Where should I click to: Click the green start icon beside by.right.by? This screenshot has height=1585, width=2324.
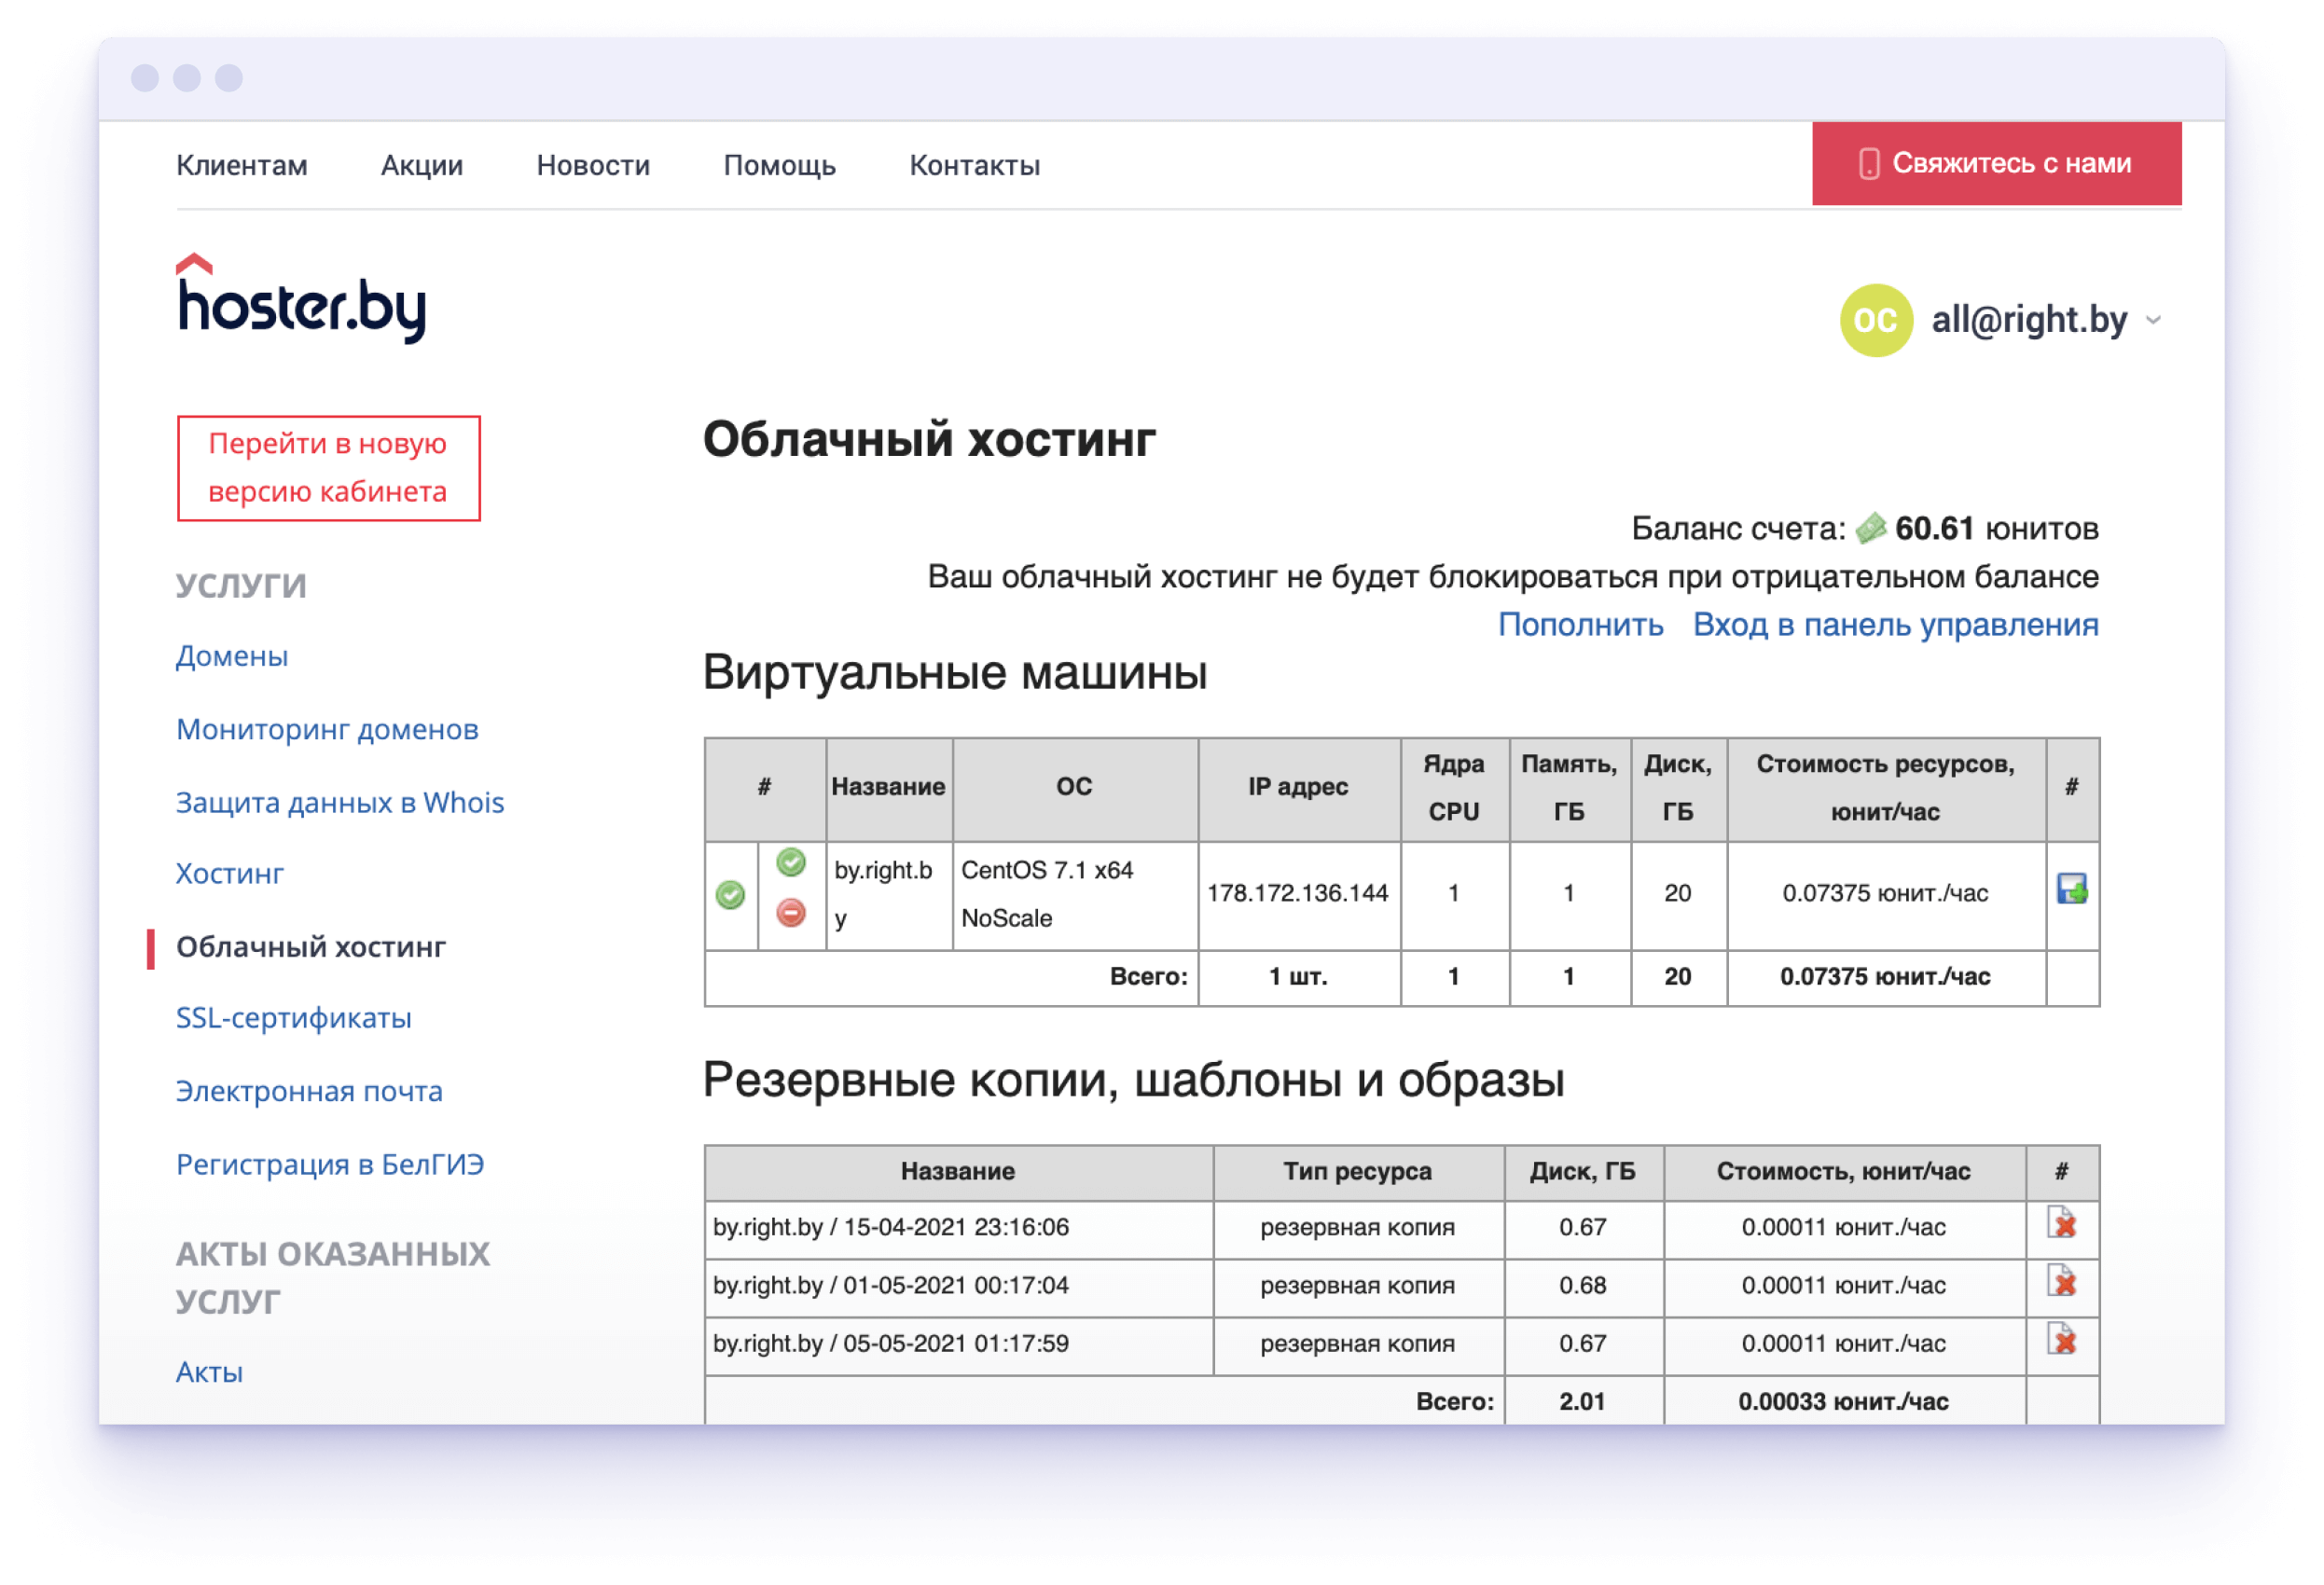[790, 862]
